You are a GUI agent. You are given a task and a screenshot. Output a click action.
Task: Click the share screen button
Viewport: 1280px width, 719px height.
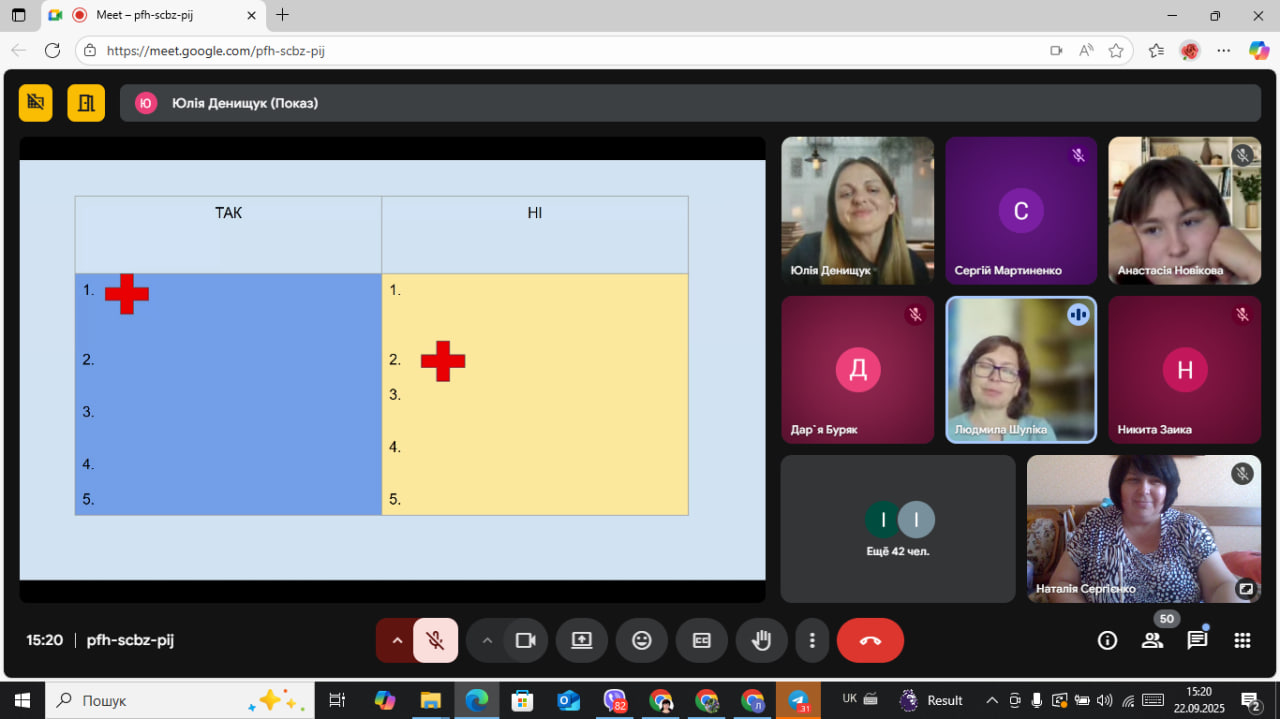581,641
